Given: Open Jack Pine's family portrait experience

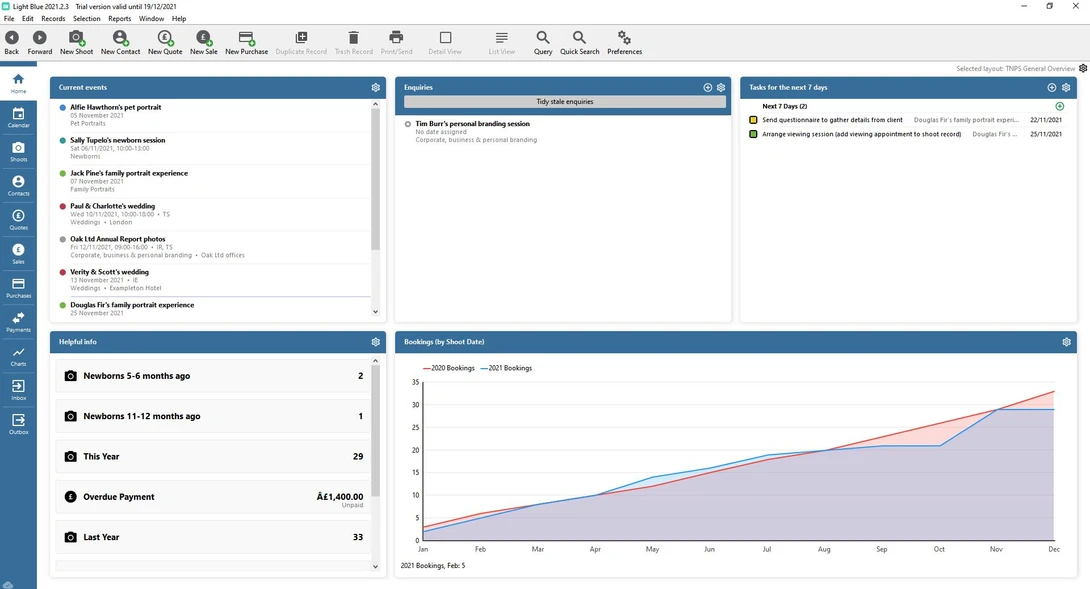Looking at the screenshot, I should pyautogui.click(x=212, y=181).
